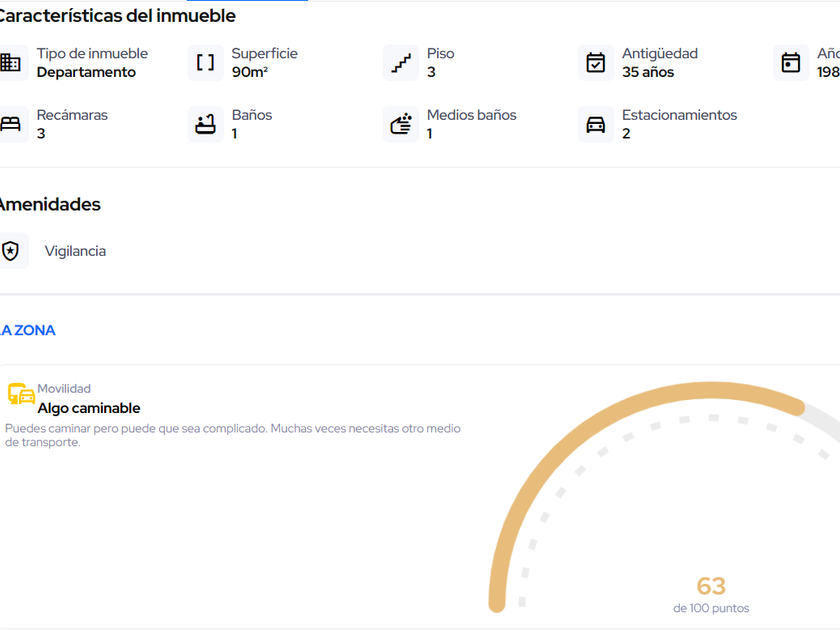Screen dimensions: 840x630
Task: Click the Superficie brackets icon
Action: point(205,63)
